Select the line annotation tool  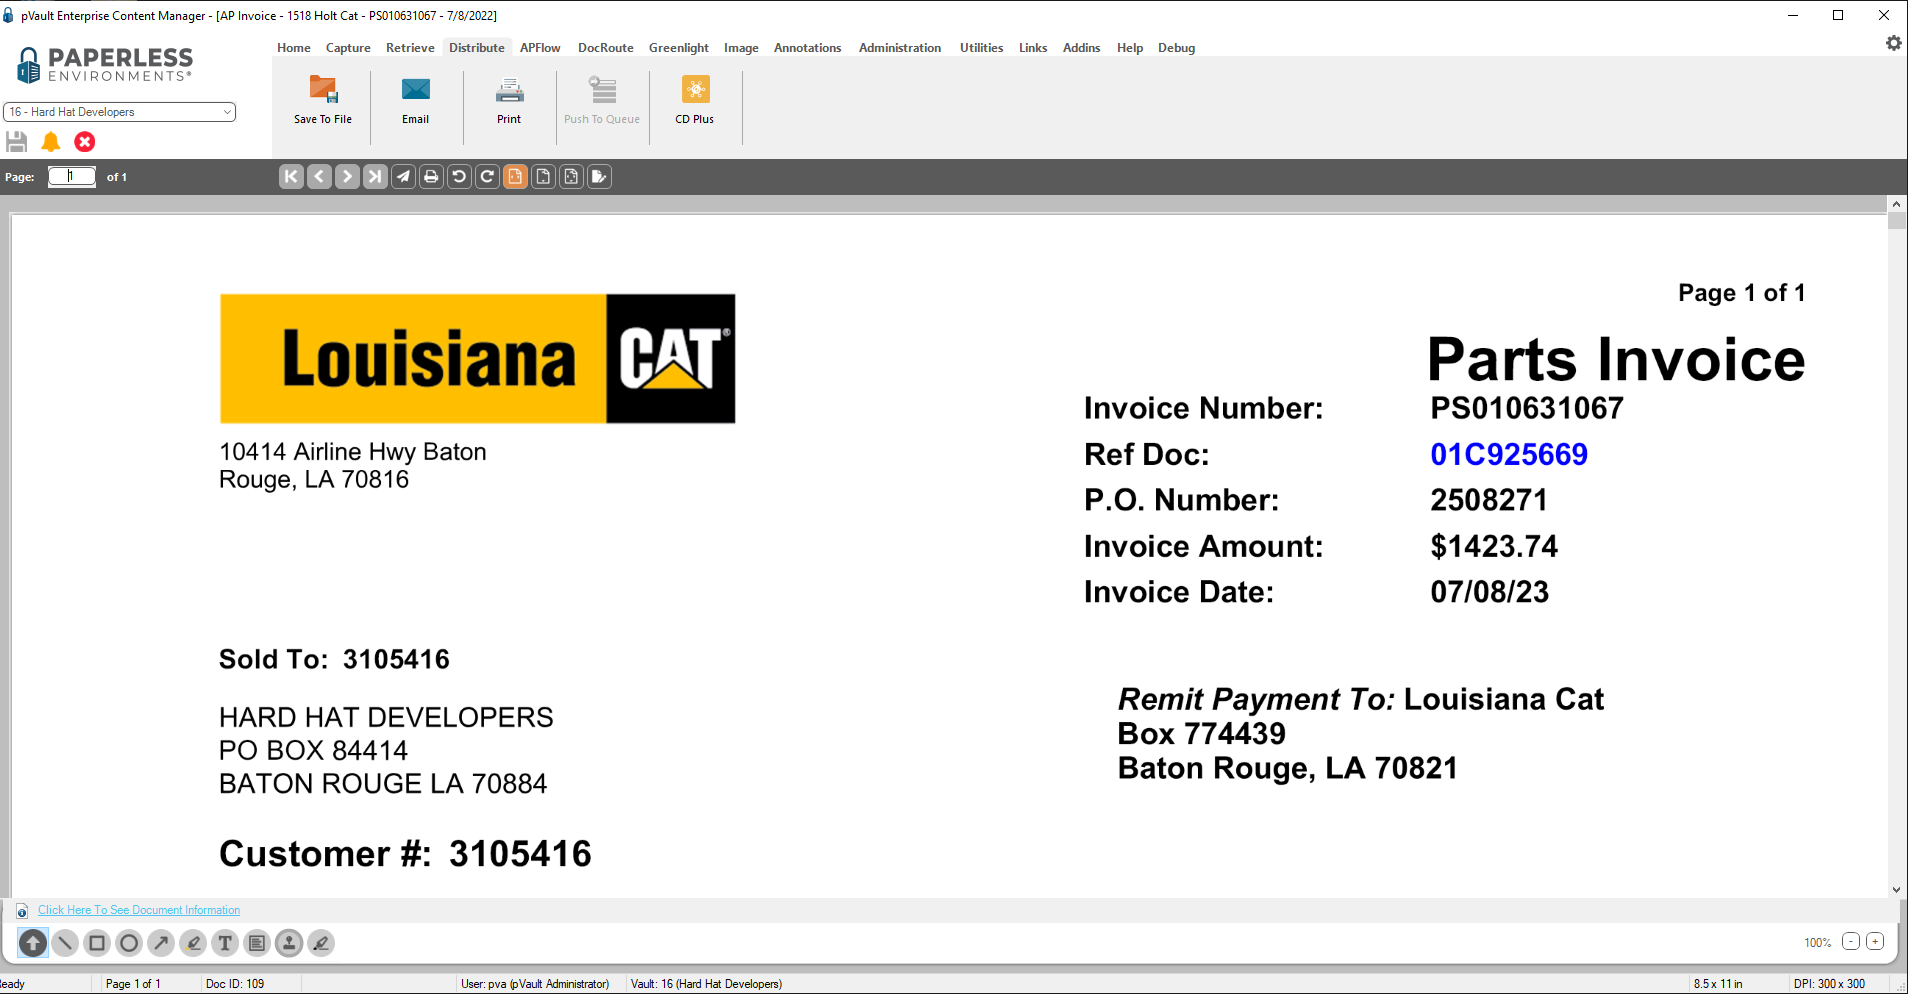(65, 943)
